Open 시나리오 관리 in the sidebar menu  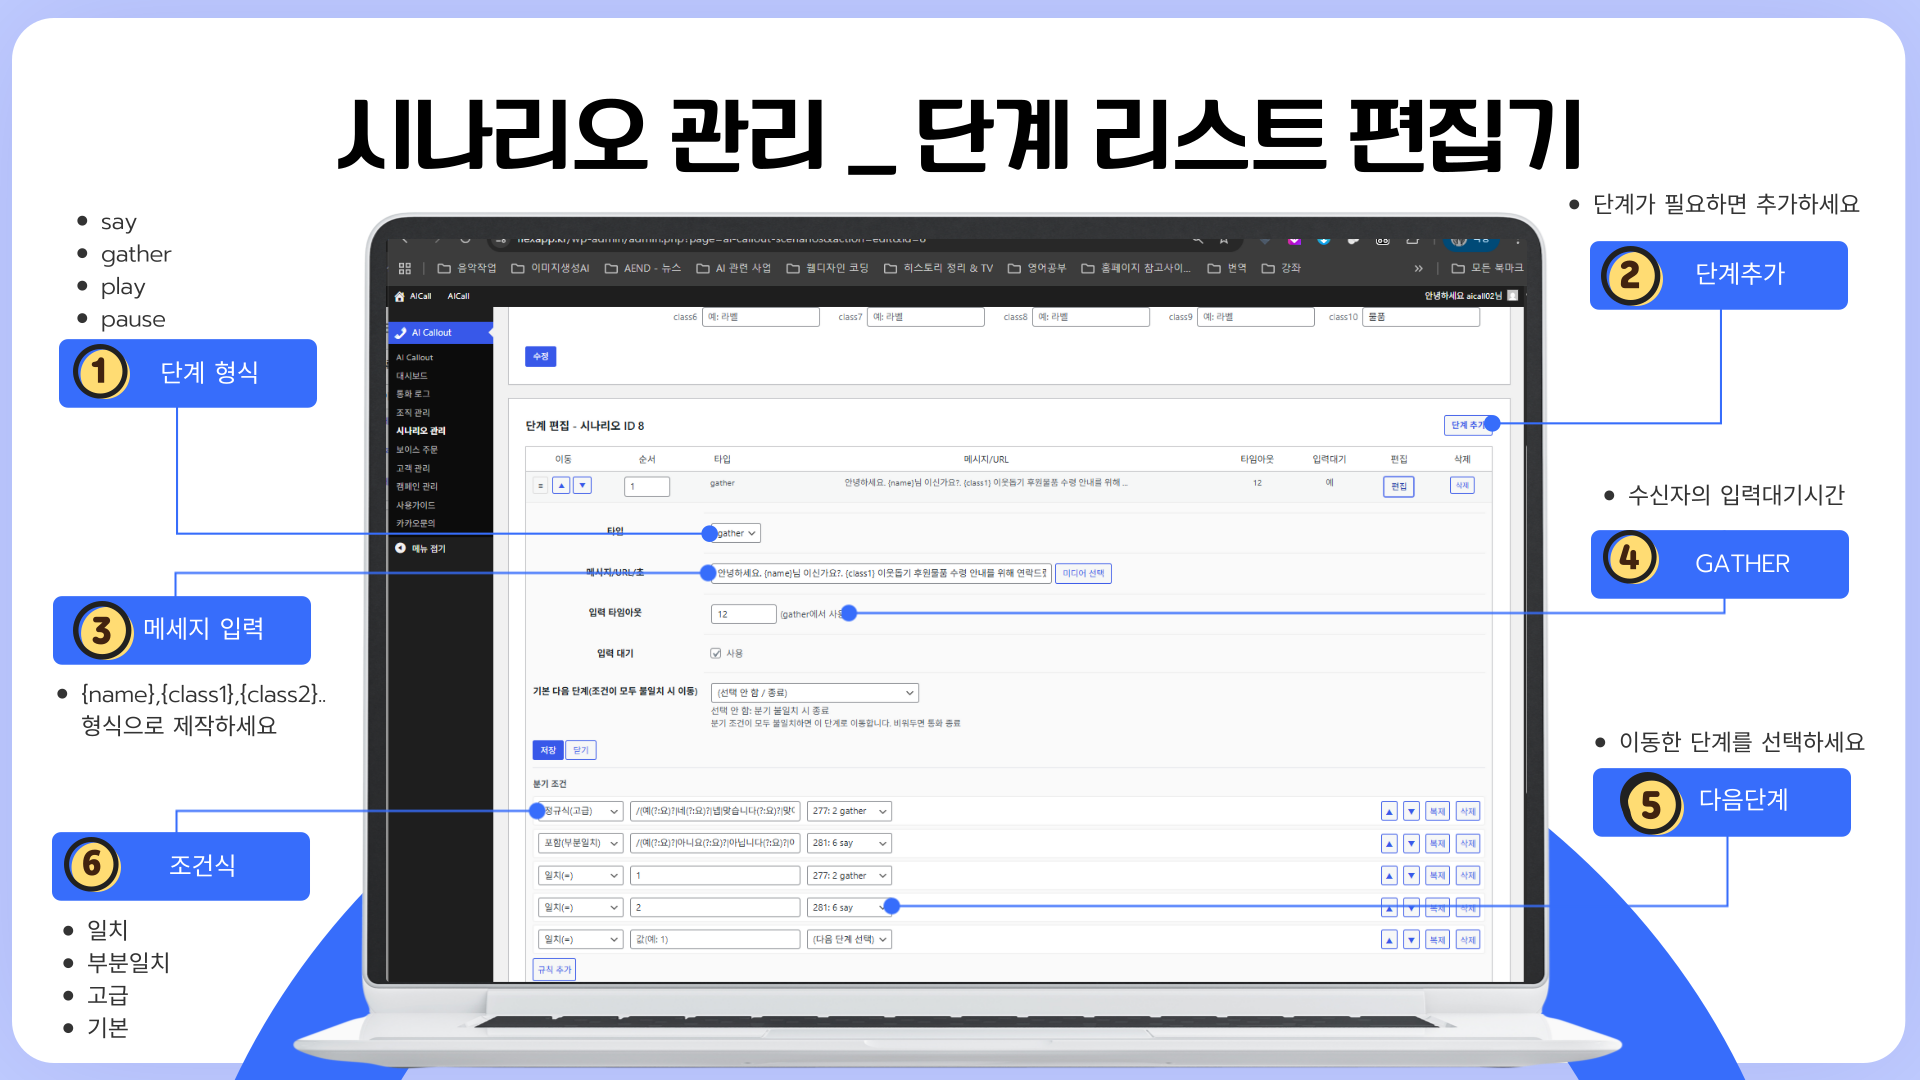[421, 431]
